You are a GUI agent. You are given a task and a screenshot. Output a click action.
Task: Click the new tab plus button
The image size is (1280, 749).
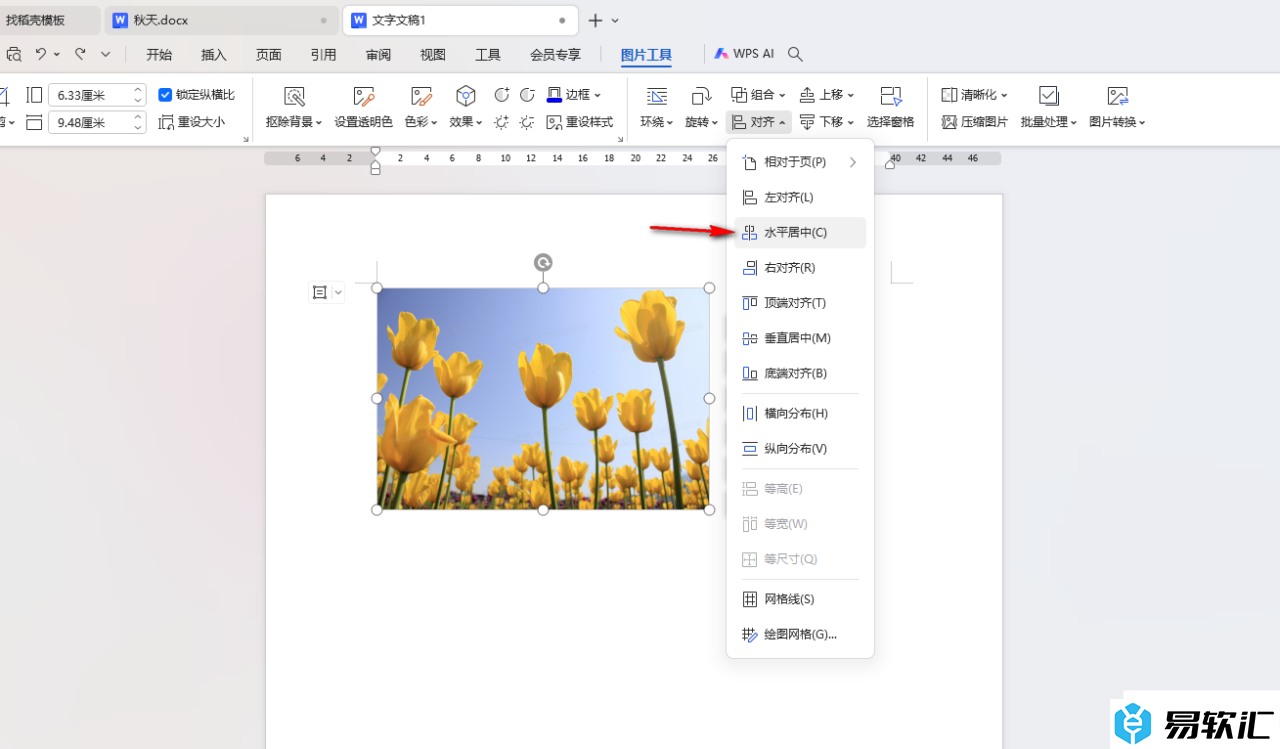(x=595, y=20)
